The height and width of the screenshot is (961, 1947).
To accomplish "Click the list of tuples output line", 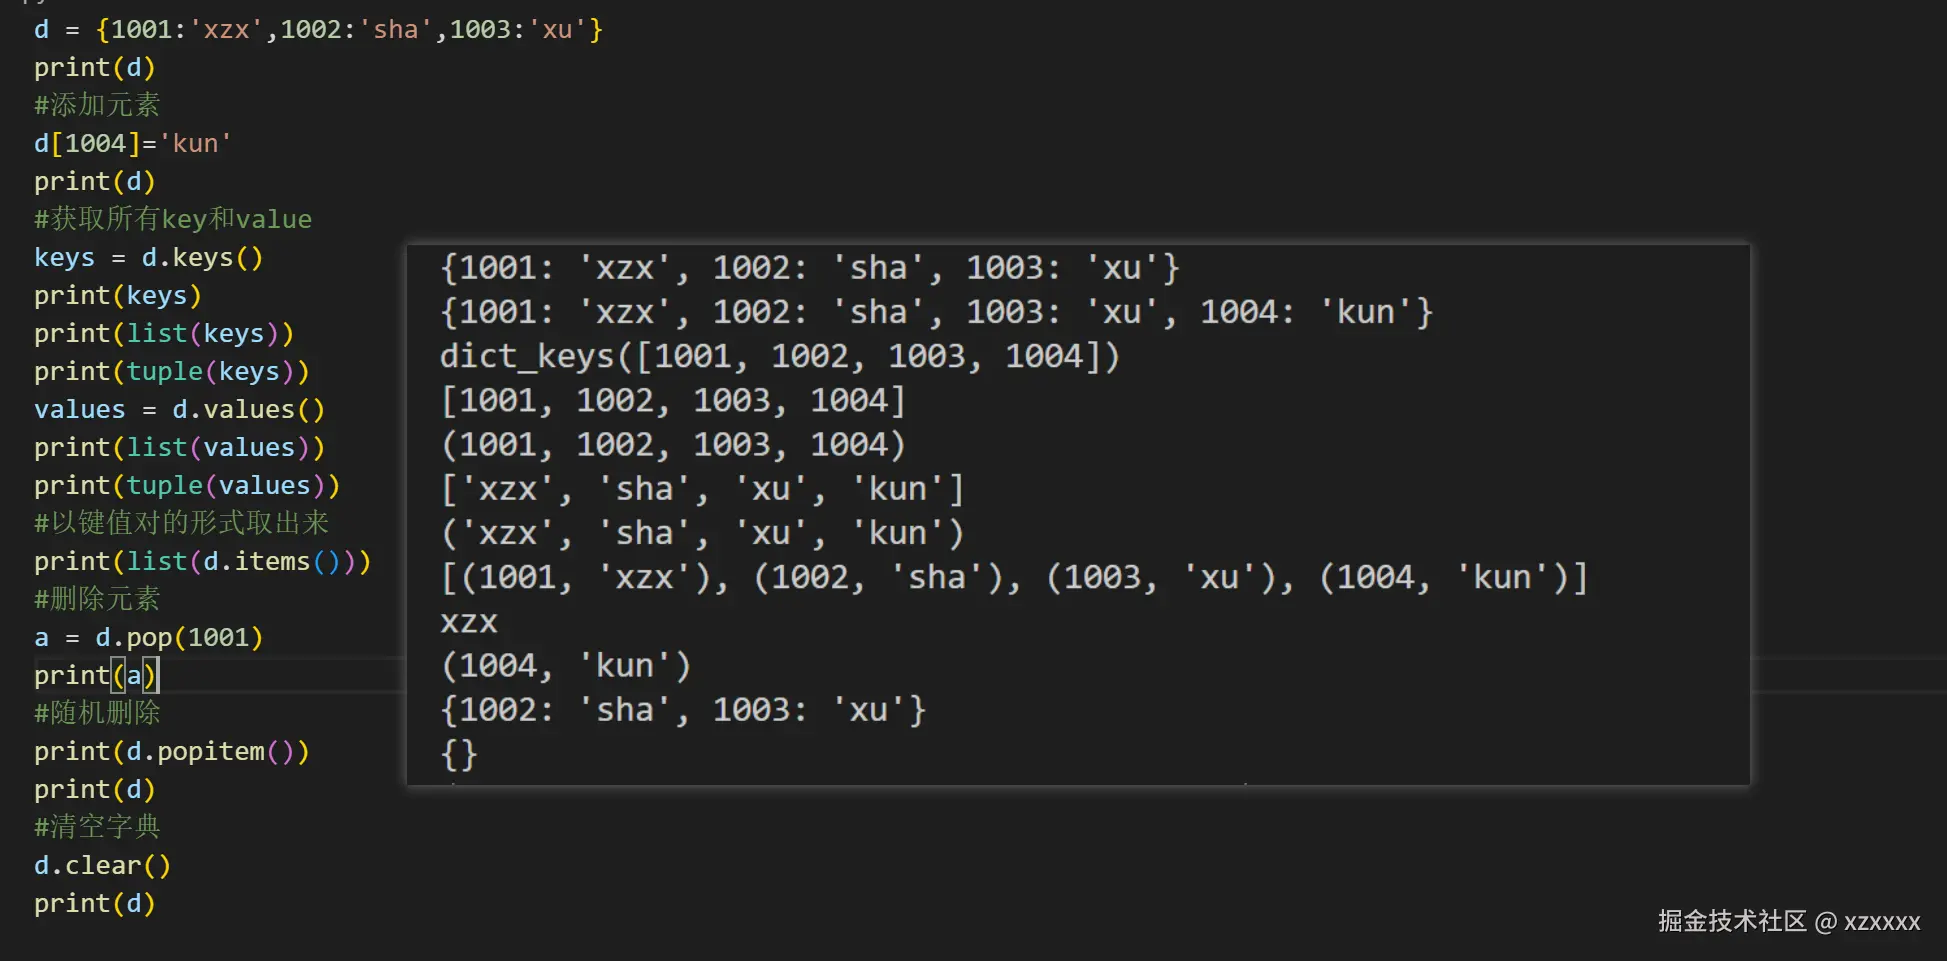I will 1014,577.
